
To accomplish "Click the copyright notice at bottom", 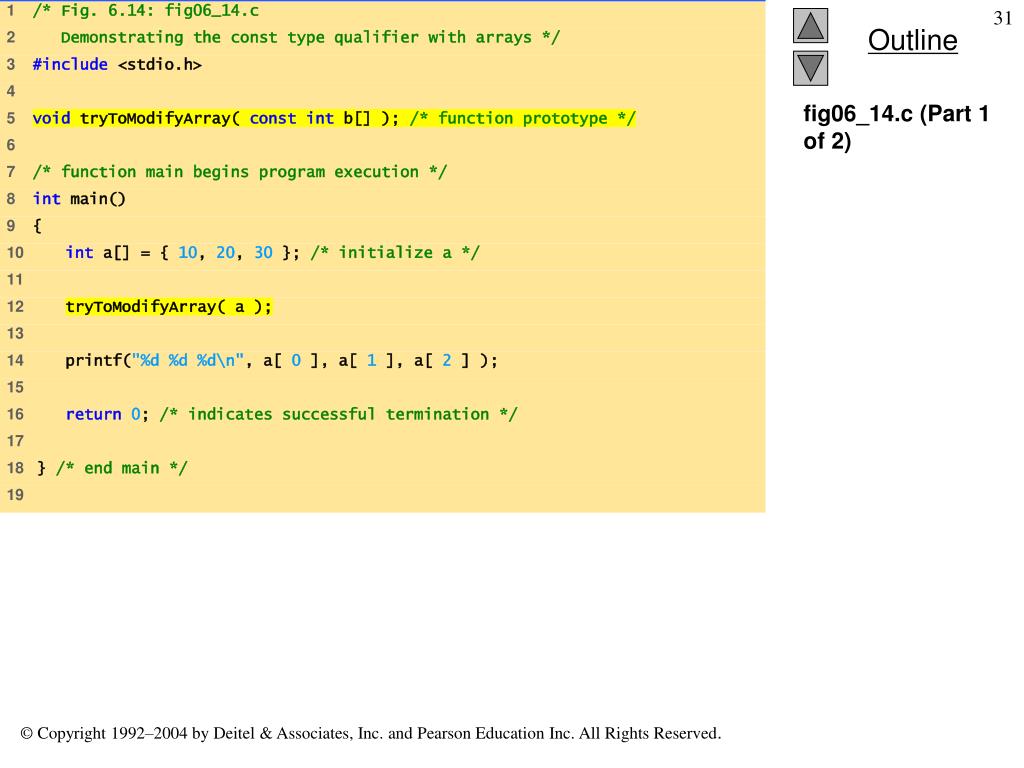I will [x=371, y=733].
